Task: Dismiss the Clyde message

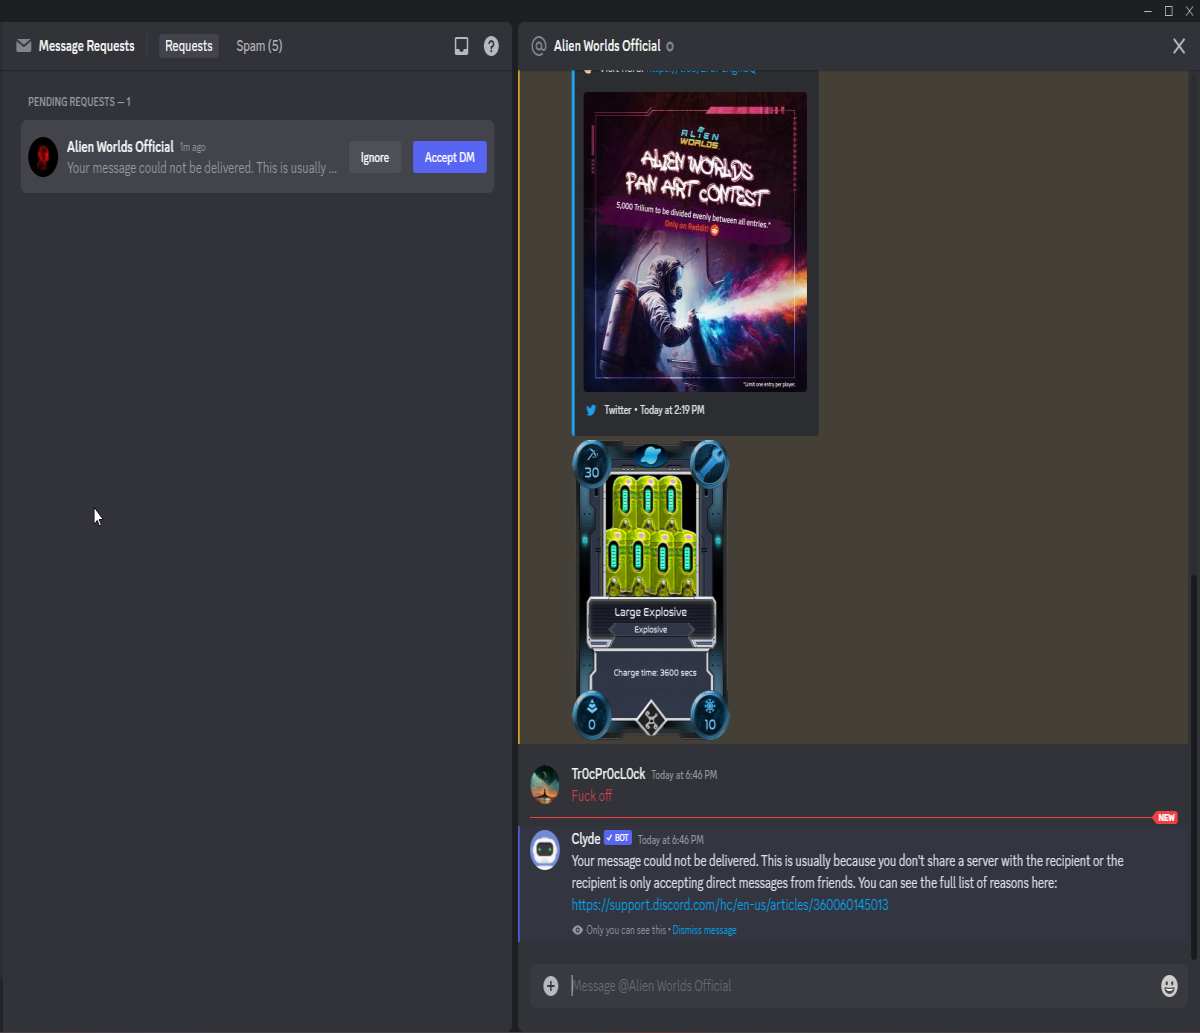Action: (704, 930)
